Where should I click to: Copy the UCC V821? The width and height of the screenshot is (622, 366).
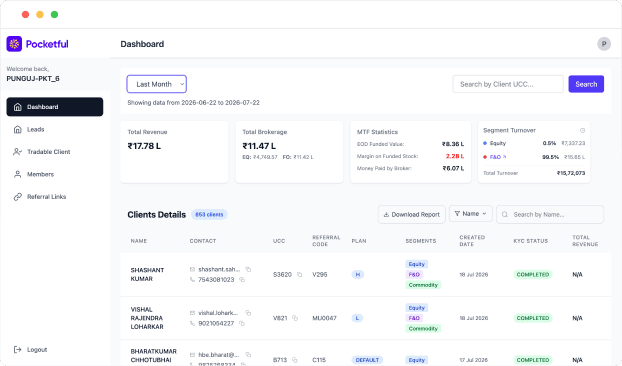tap(295, 318)
